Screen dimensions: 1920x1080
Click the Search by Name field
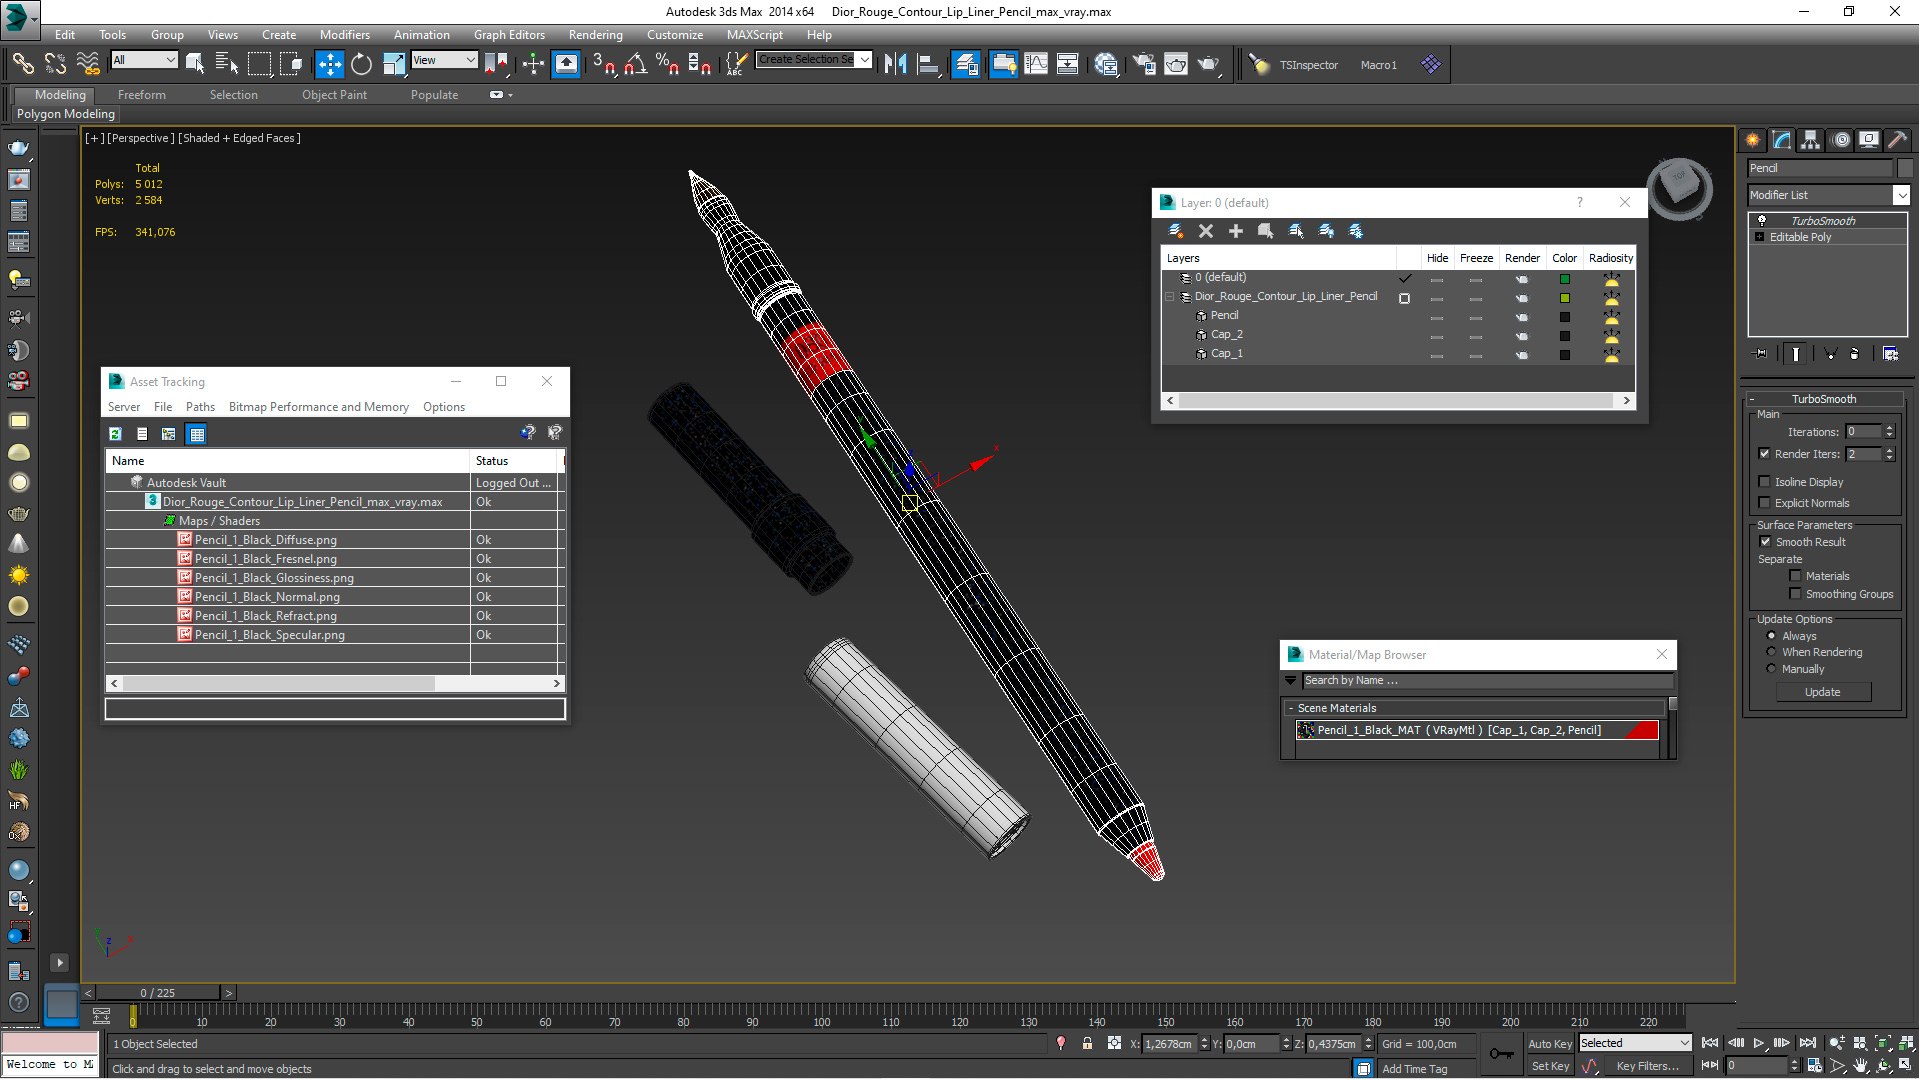pyautogui.click(x=1487, y=681)
